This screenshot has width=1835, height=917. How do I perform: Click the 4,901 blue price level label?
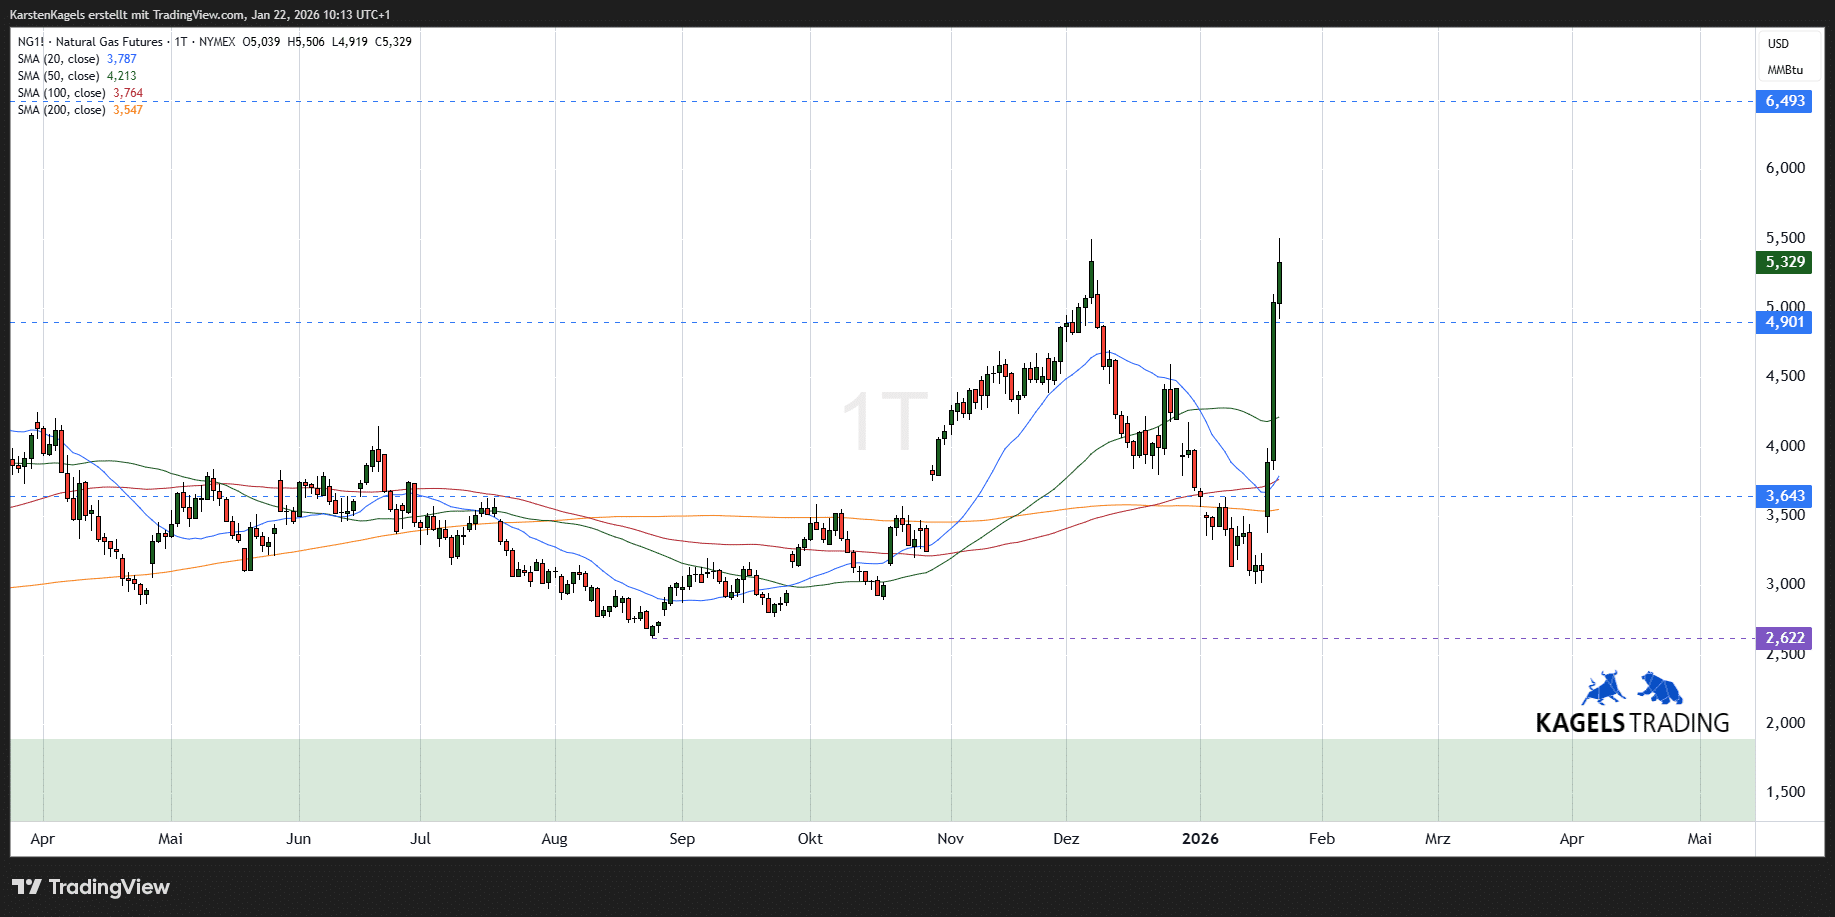click(x=1784, y=322)
